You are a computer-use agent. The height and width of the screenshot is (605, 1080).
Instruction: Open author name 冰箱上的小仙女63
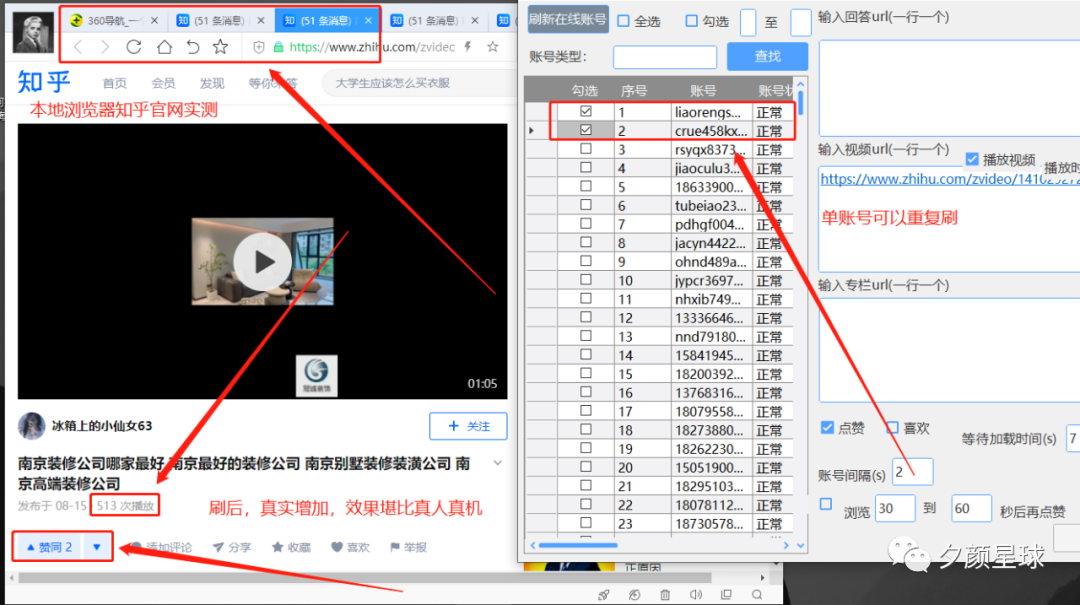pos(102,426)
